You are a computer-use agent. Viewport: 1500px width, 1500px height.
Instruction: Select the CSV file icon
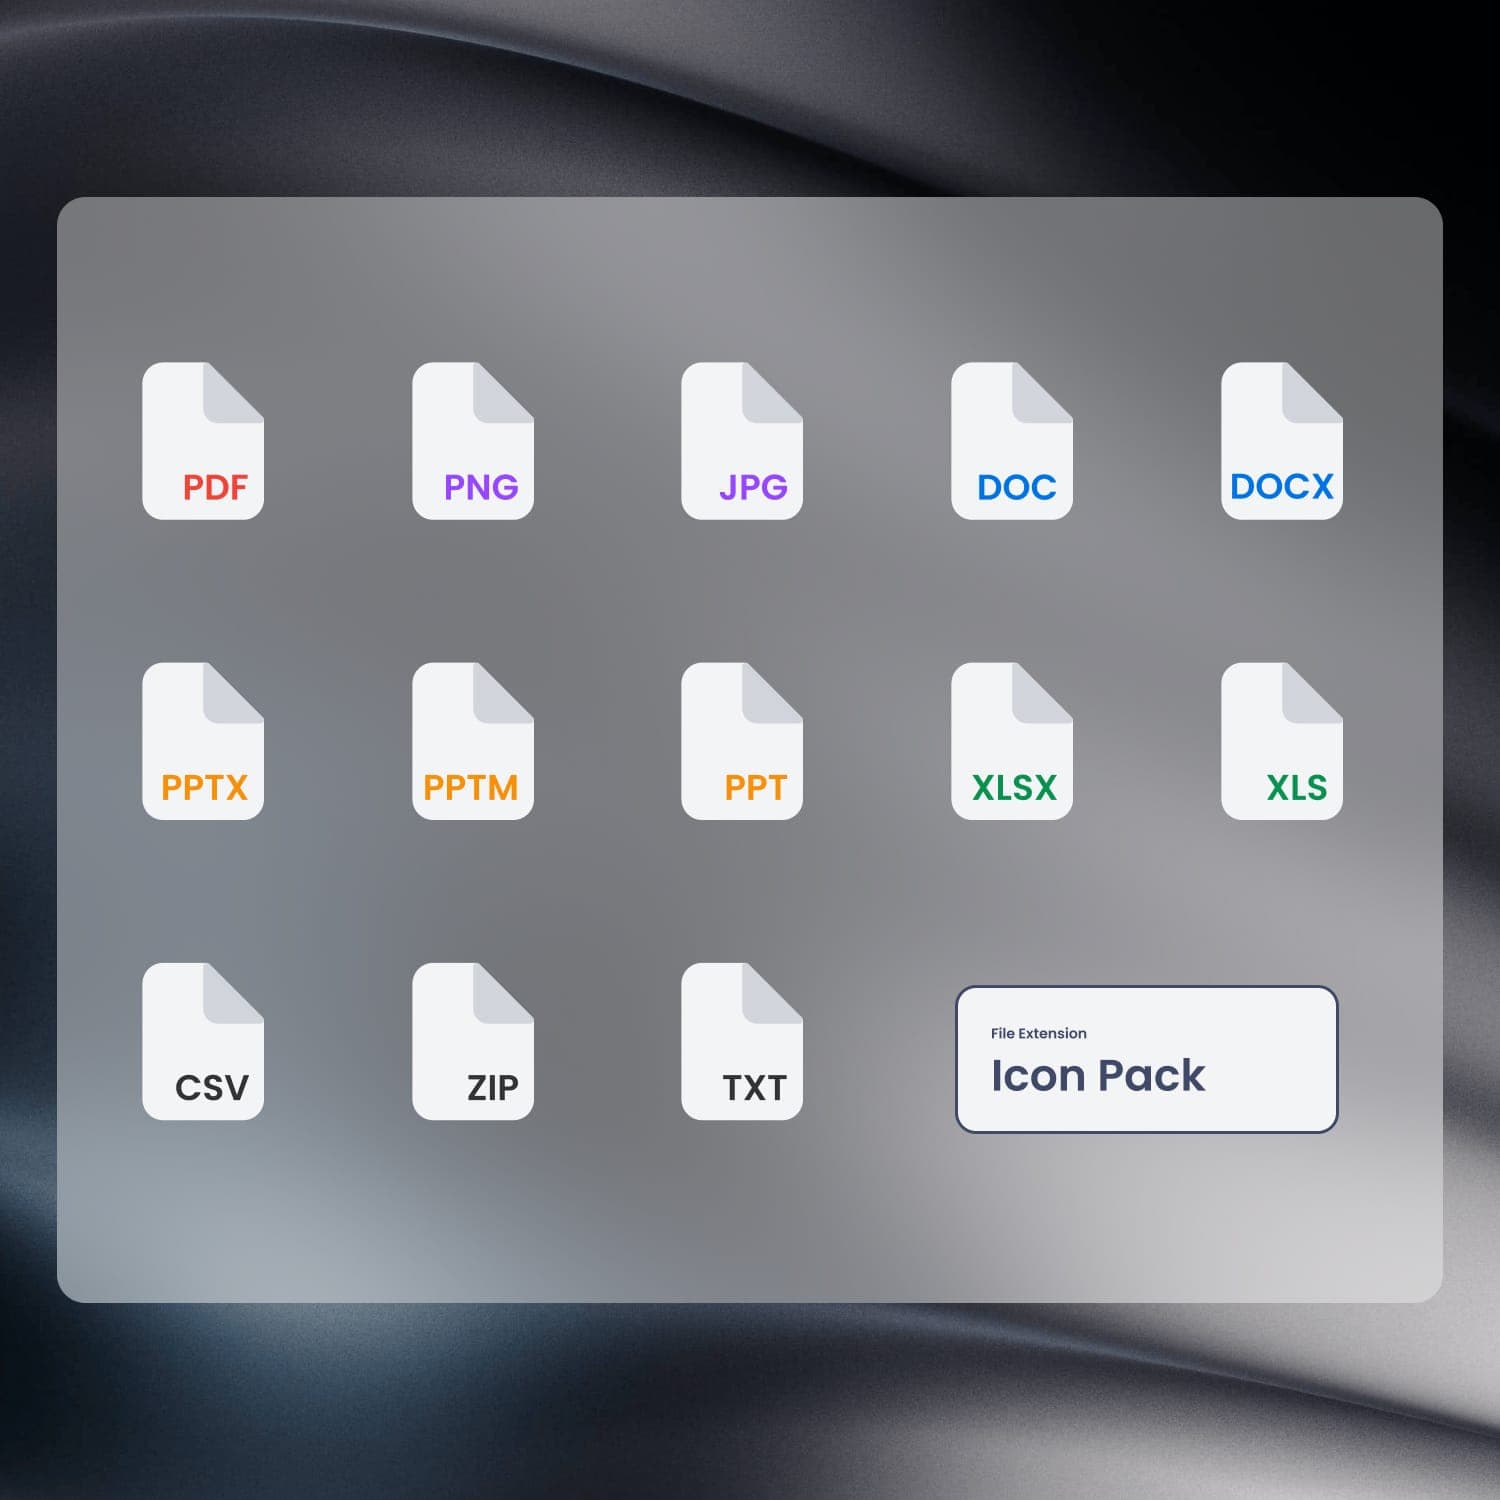[x=203, y=1040]
